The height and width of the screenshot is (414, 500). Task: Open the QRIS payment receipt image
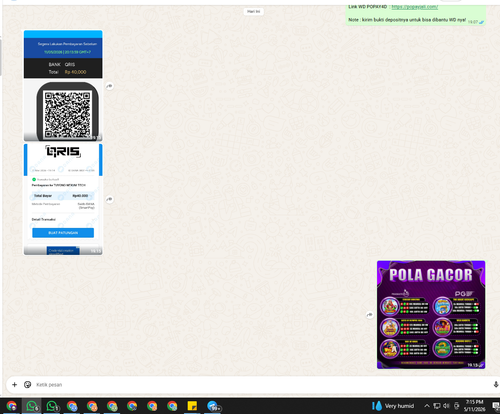63,199
